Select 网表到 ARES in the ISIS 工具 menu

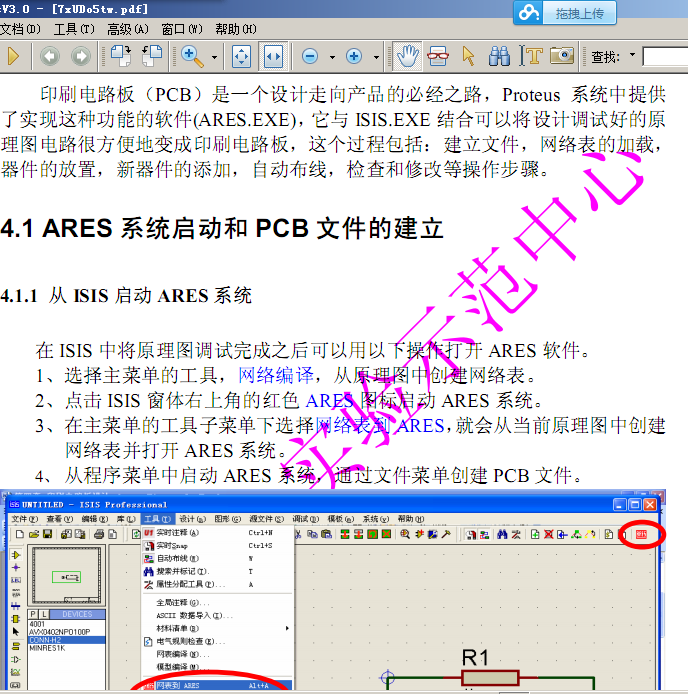pyautogui.click(x=217, y=685)
